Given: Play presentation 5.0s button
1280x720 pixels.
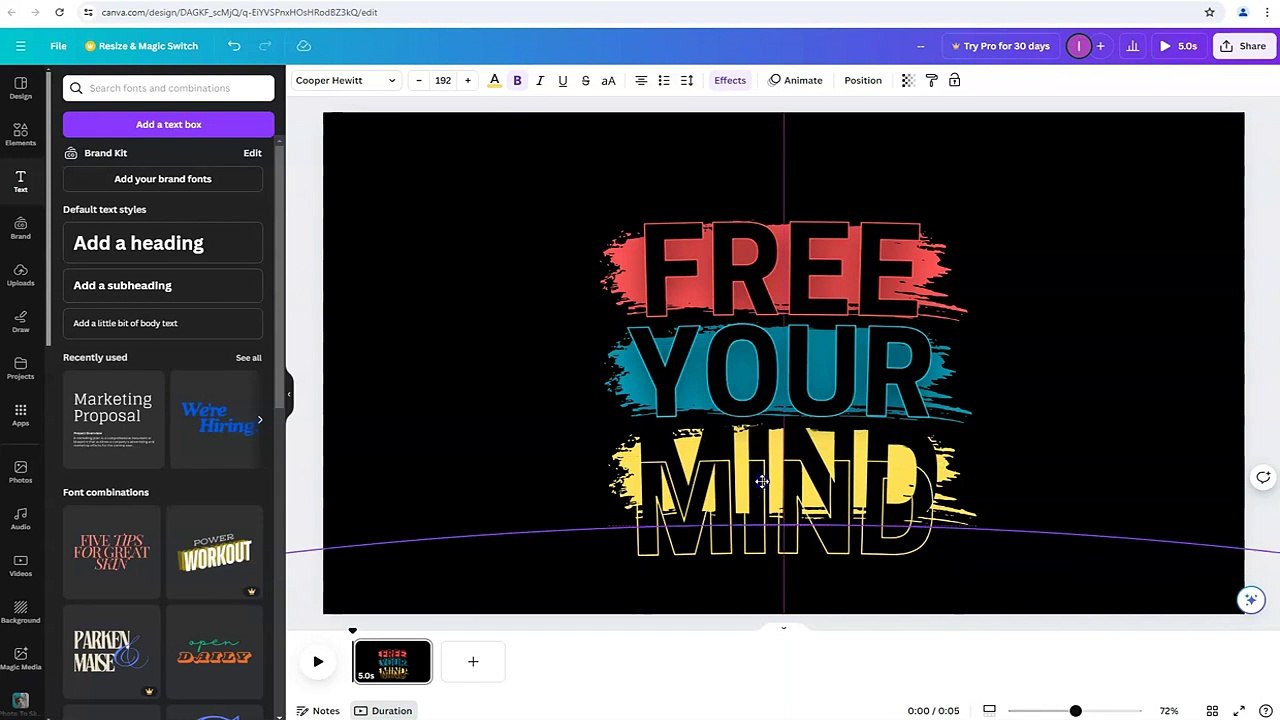Looking at the screenshot, I should (x=1178, y=46).
